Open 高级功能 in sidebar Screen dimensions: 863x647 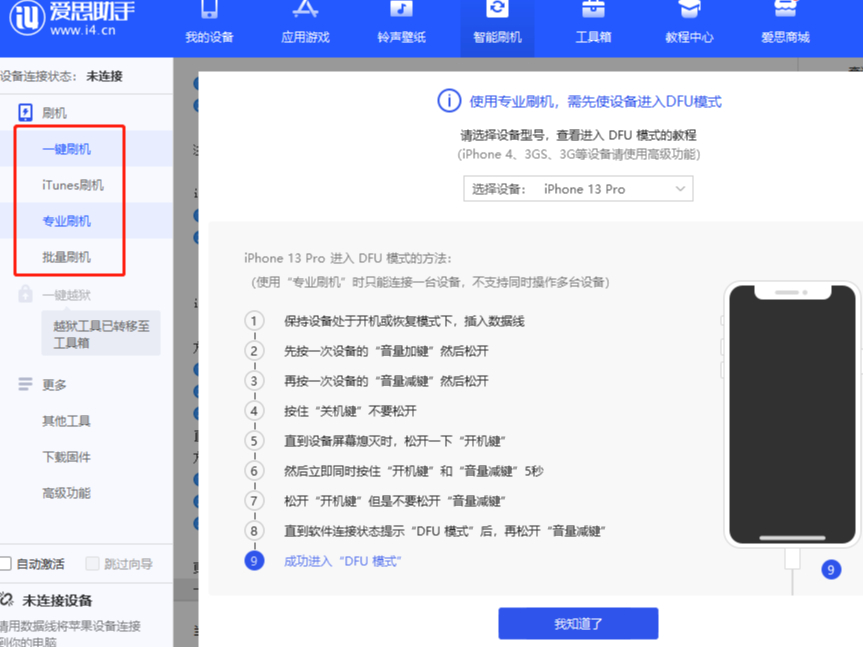click(x=67, y=493)
